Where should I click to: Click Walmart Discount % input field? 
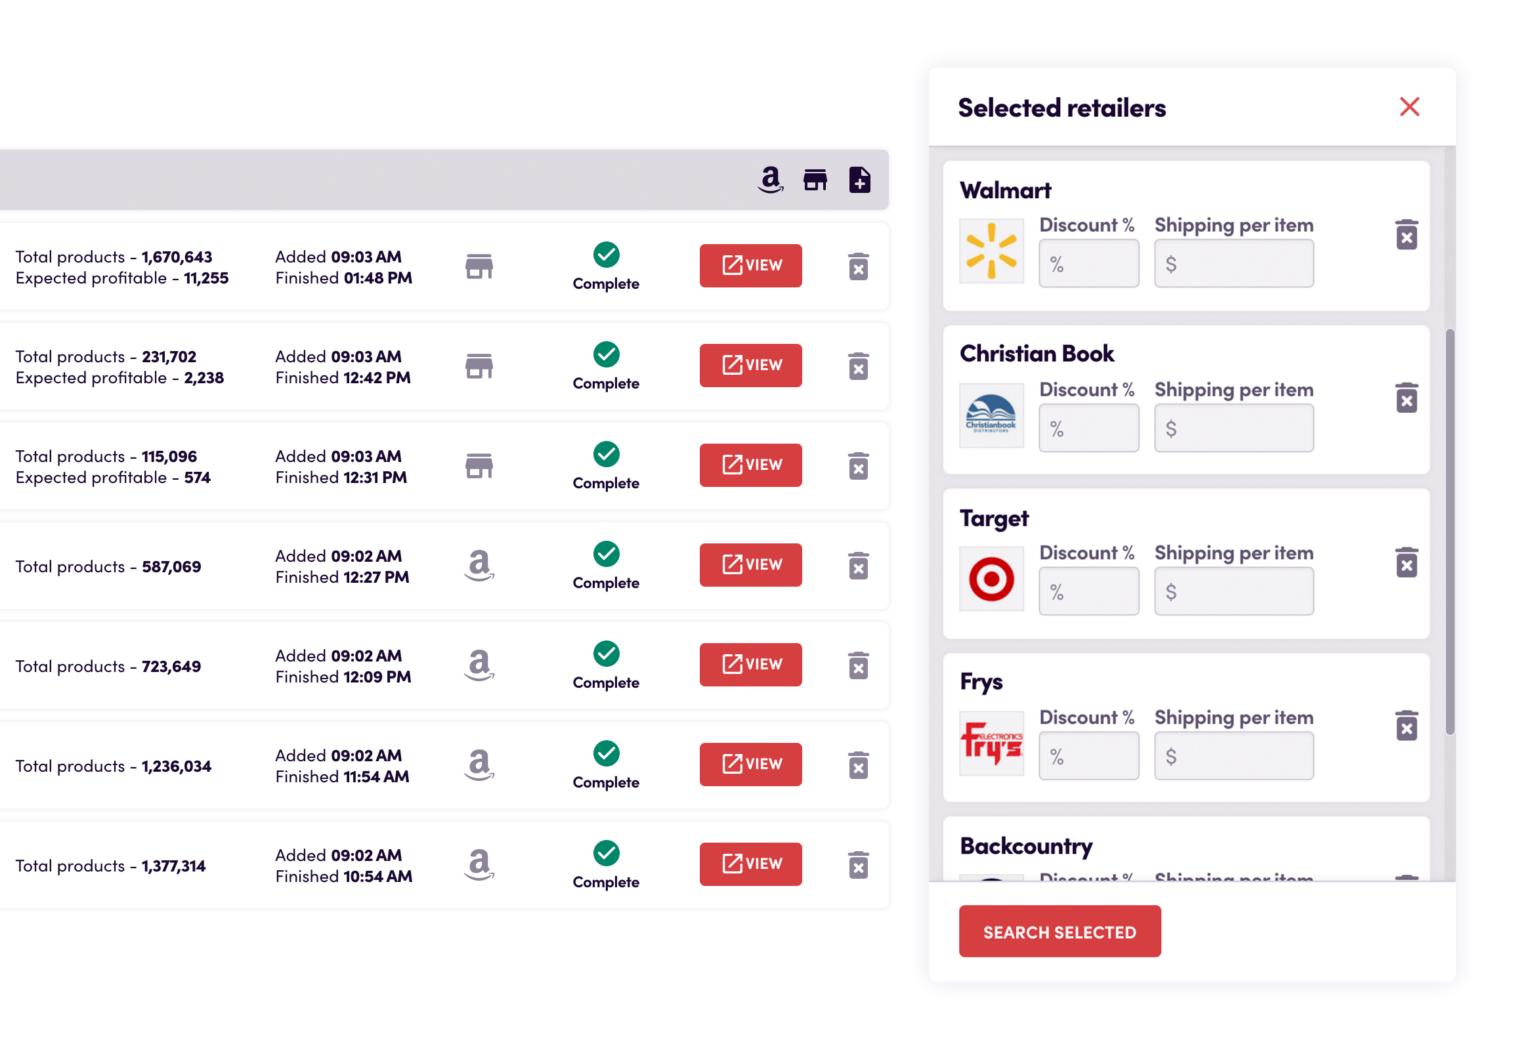pyautogui.click(x=1088, y=264)
